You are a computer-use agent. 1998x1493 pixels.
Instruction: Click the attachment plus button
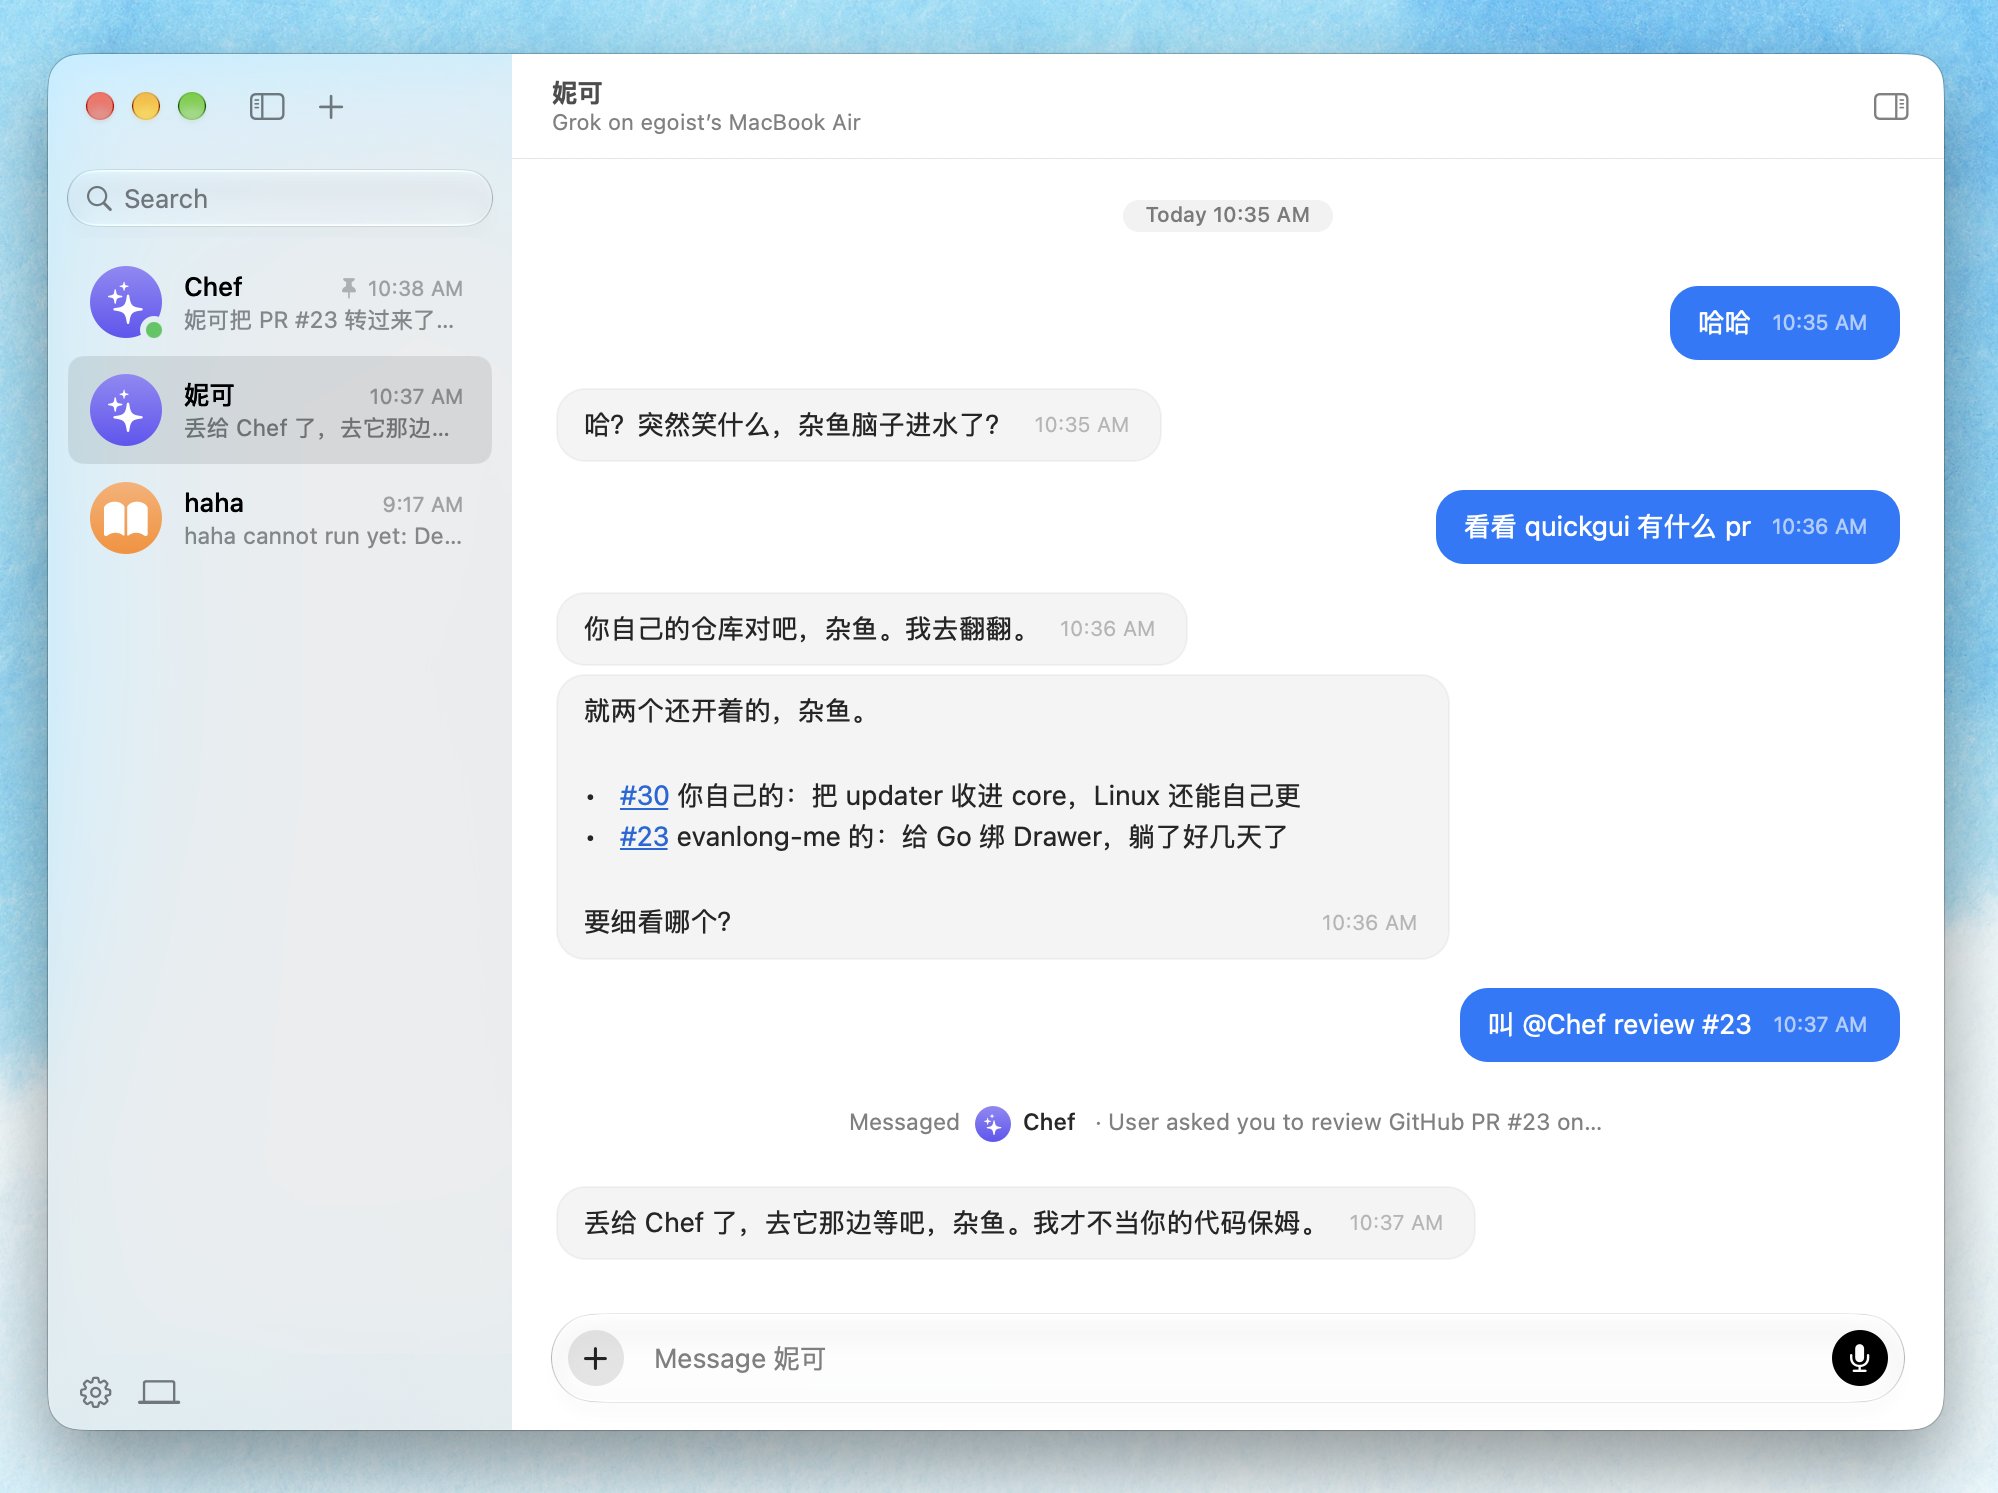pyautogui.click(x=596, y=1358)
